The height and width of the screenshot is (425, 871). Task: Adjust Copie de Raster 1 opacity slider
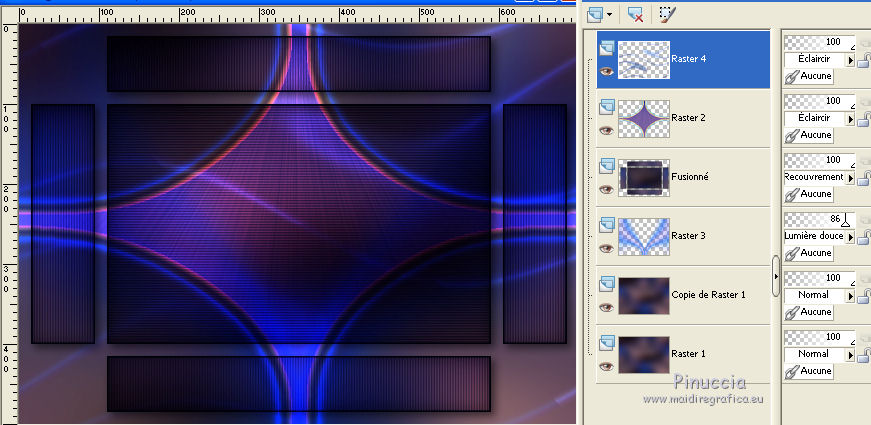tap(819, 278)
